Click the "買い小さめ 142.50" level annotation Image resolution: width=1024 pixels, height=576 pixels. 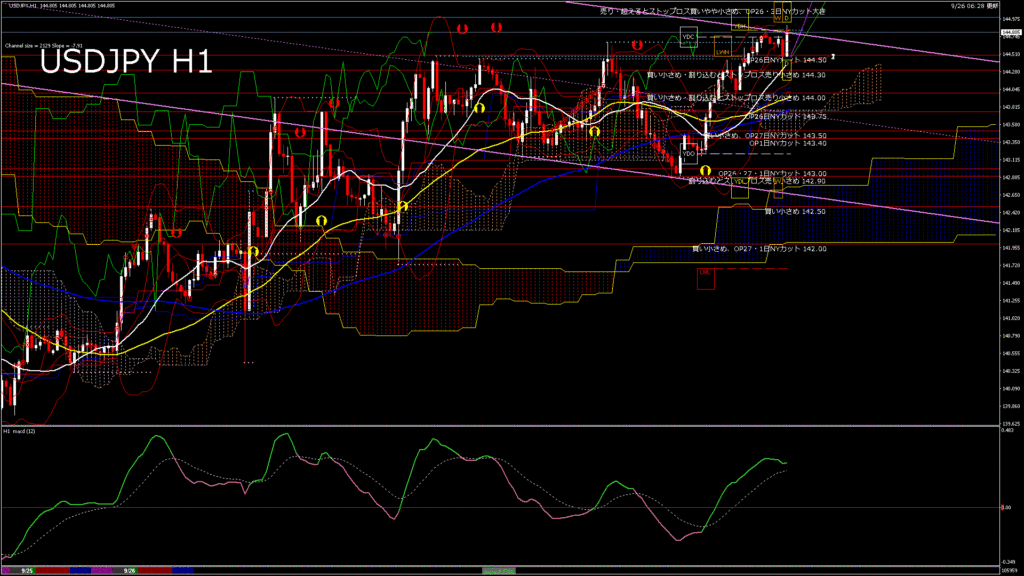click(x=795, y=211)
